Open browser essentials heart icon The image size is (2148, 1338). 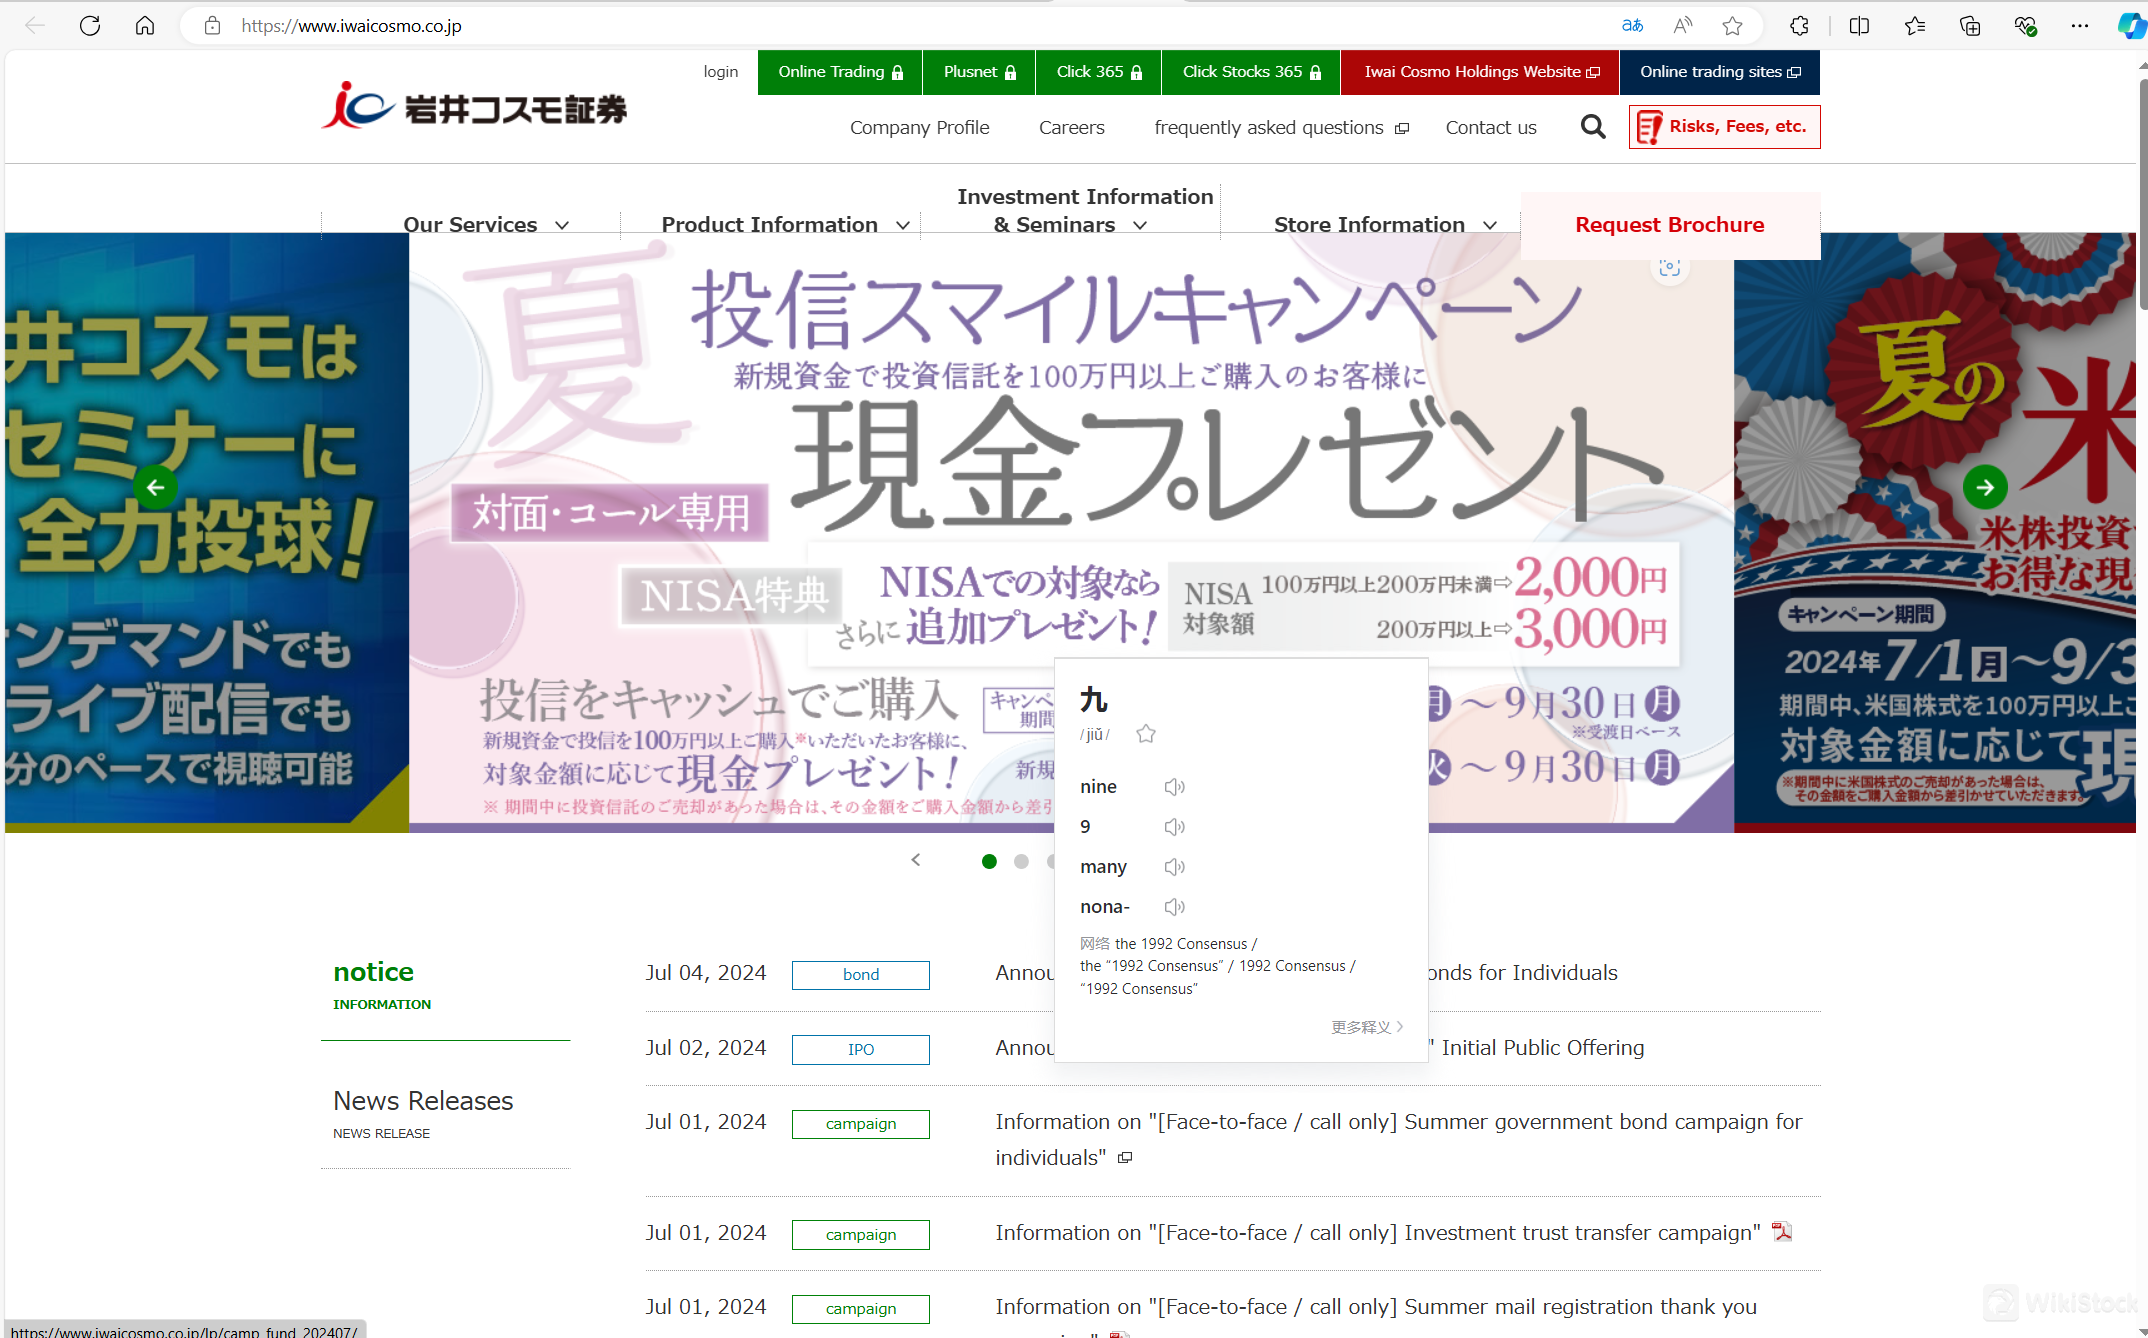point(2025,26)
